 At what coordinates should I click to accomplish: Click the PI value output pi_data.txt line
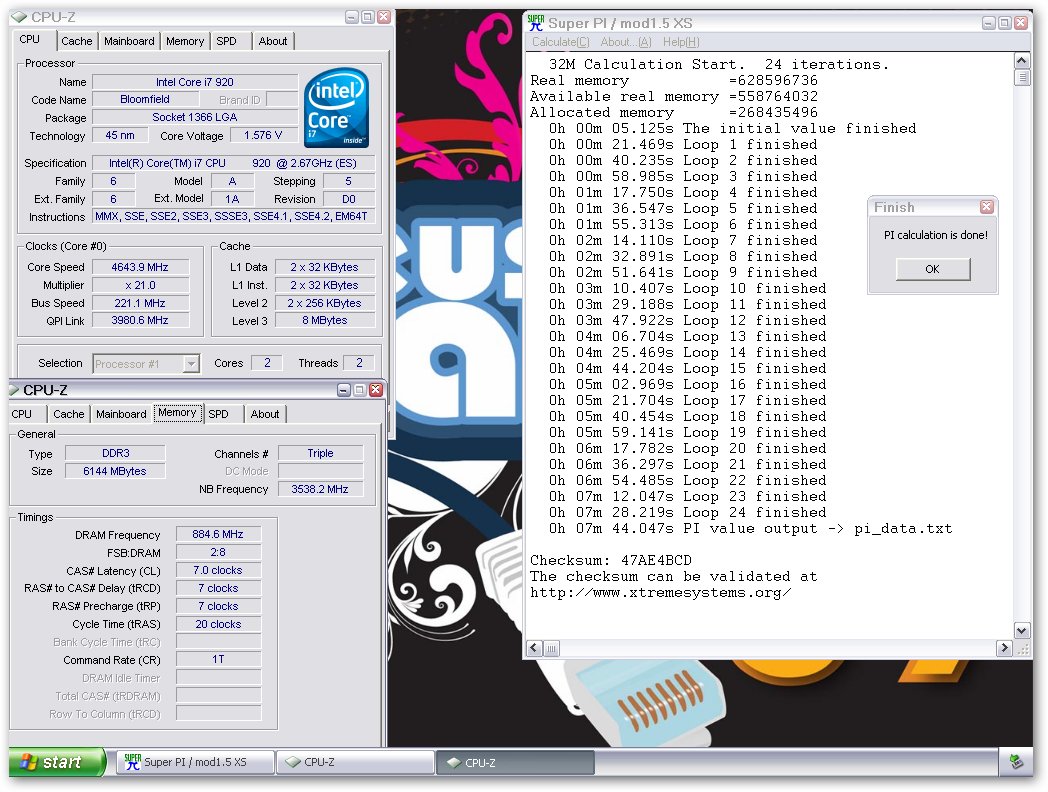point(751,528)
